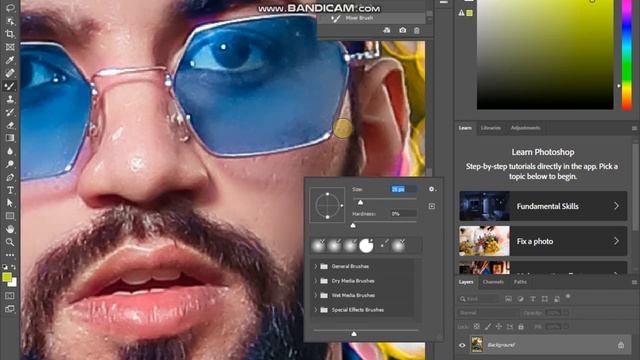The height and width of the screenshot is (360, 640).
Task: Open the Fix a photo tutorials
Action: pyautogui.click(x=543, y=241)
